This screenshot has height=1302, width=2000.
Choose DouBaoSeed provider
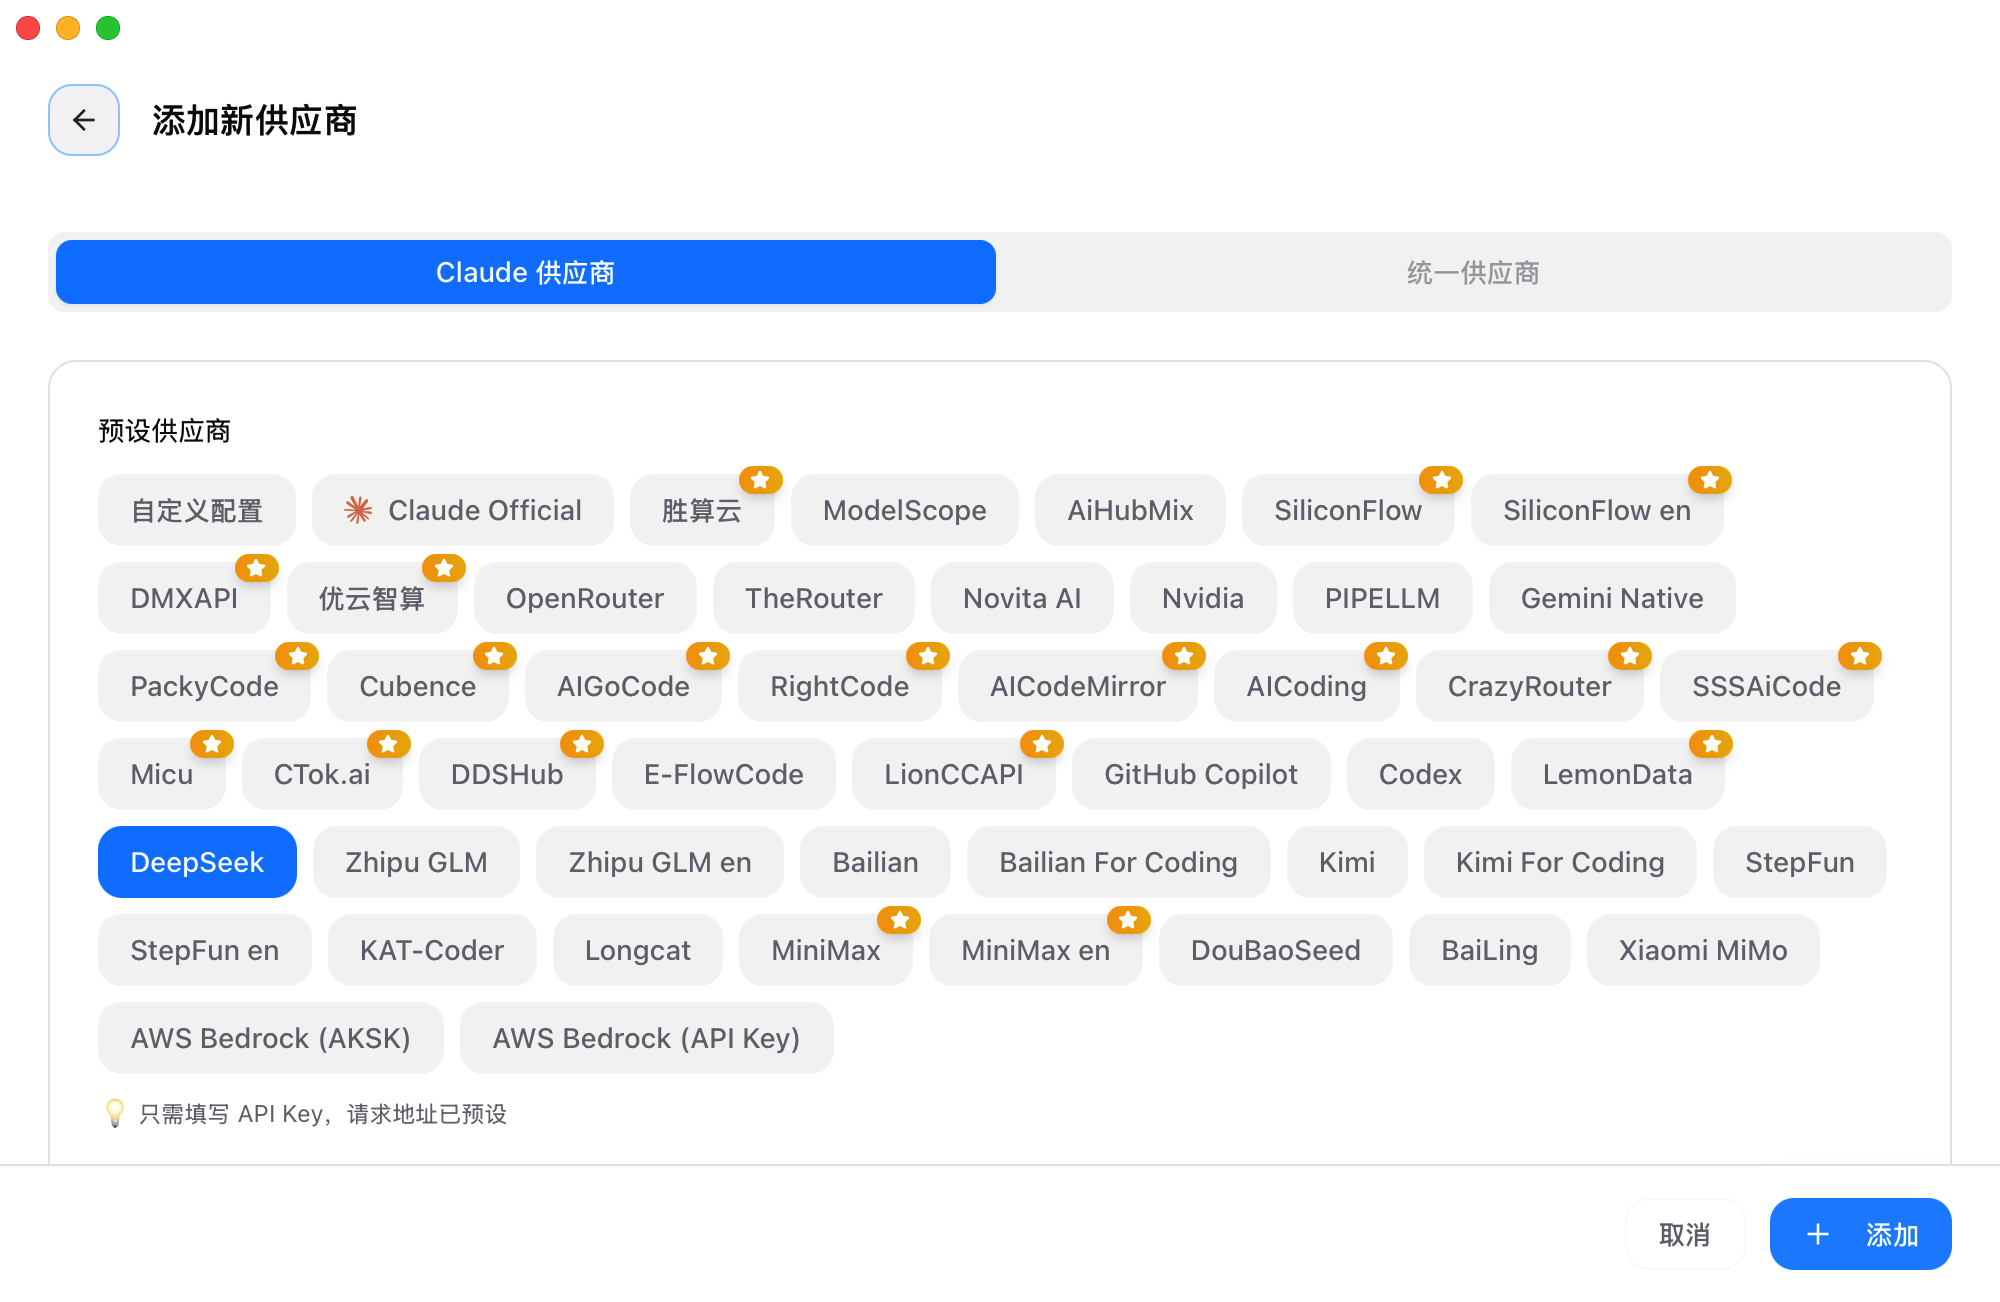pyautogui.click(x=1276, y=950)
